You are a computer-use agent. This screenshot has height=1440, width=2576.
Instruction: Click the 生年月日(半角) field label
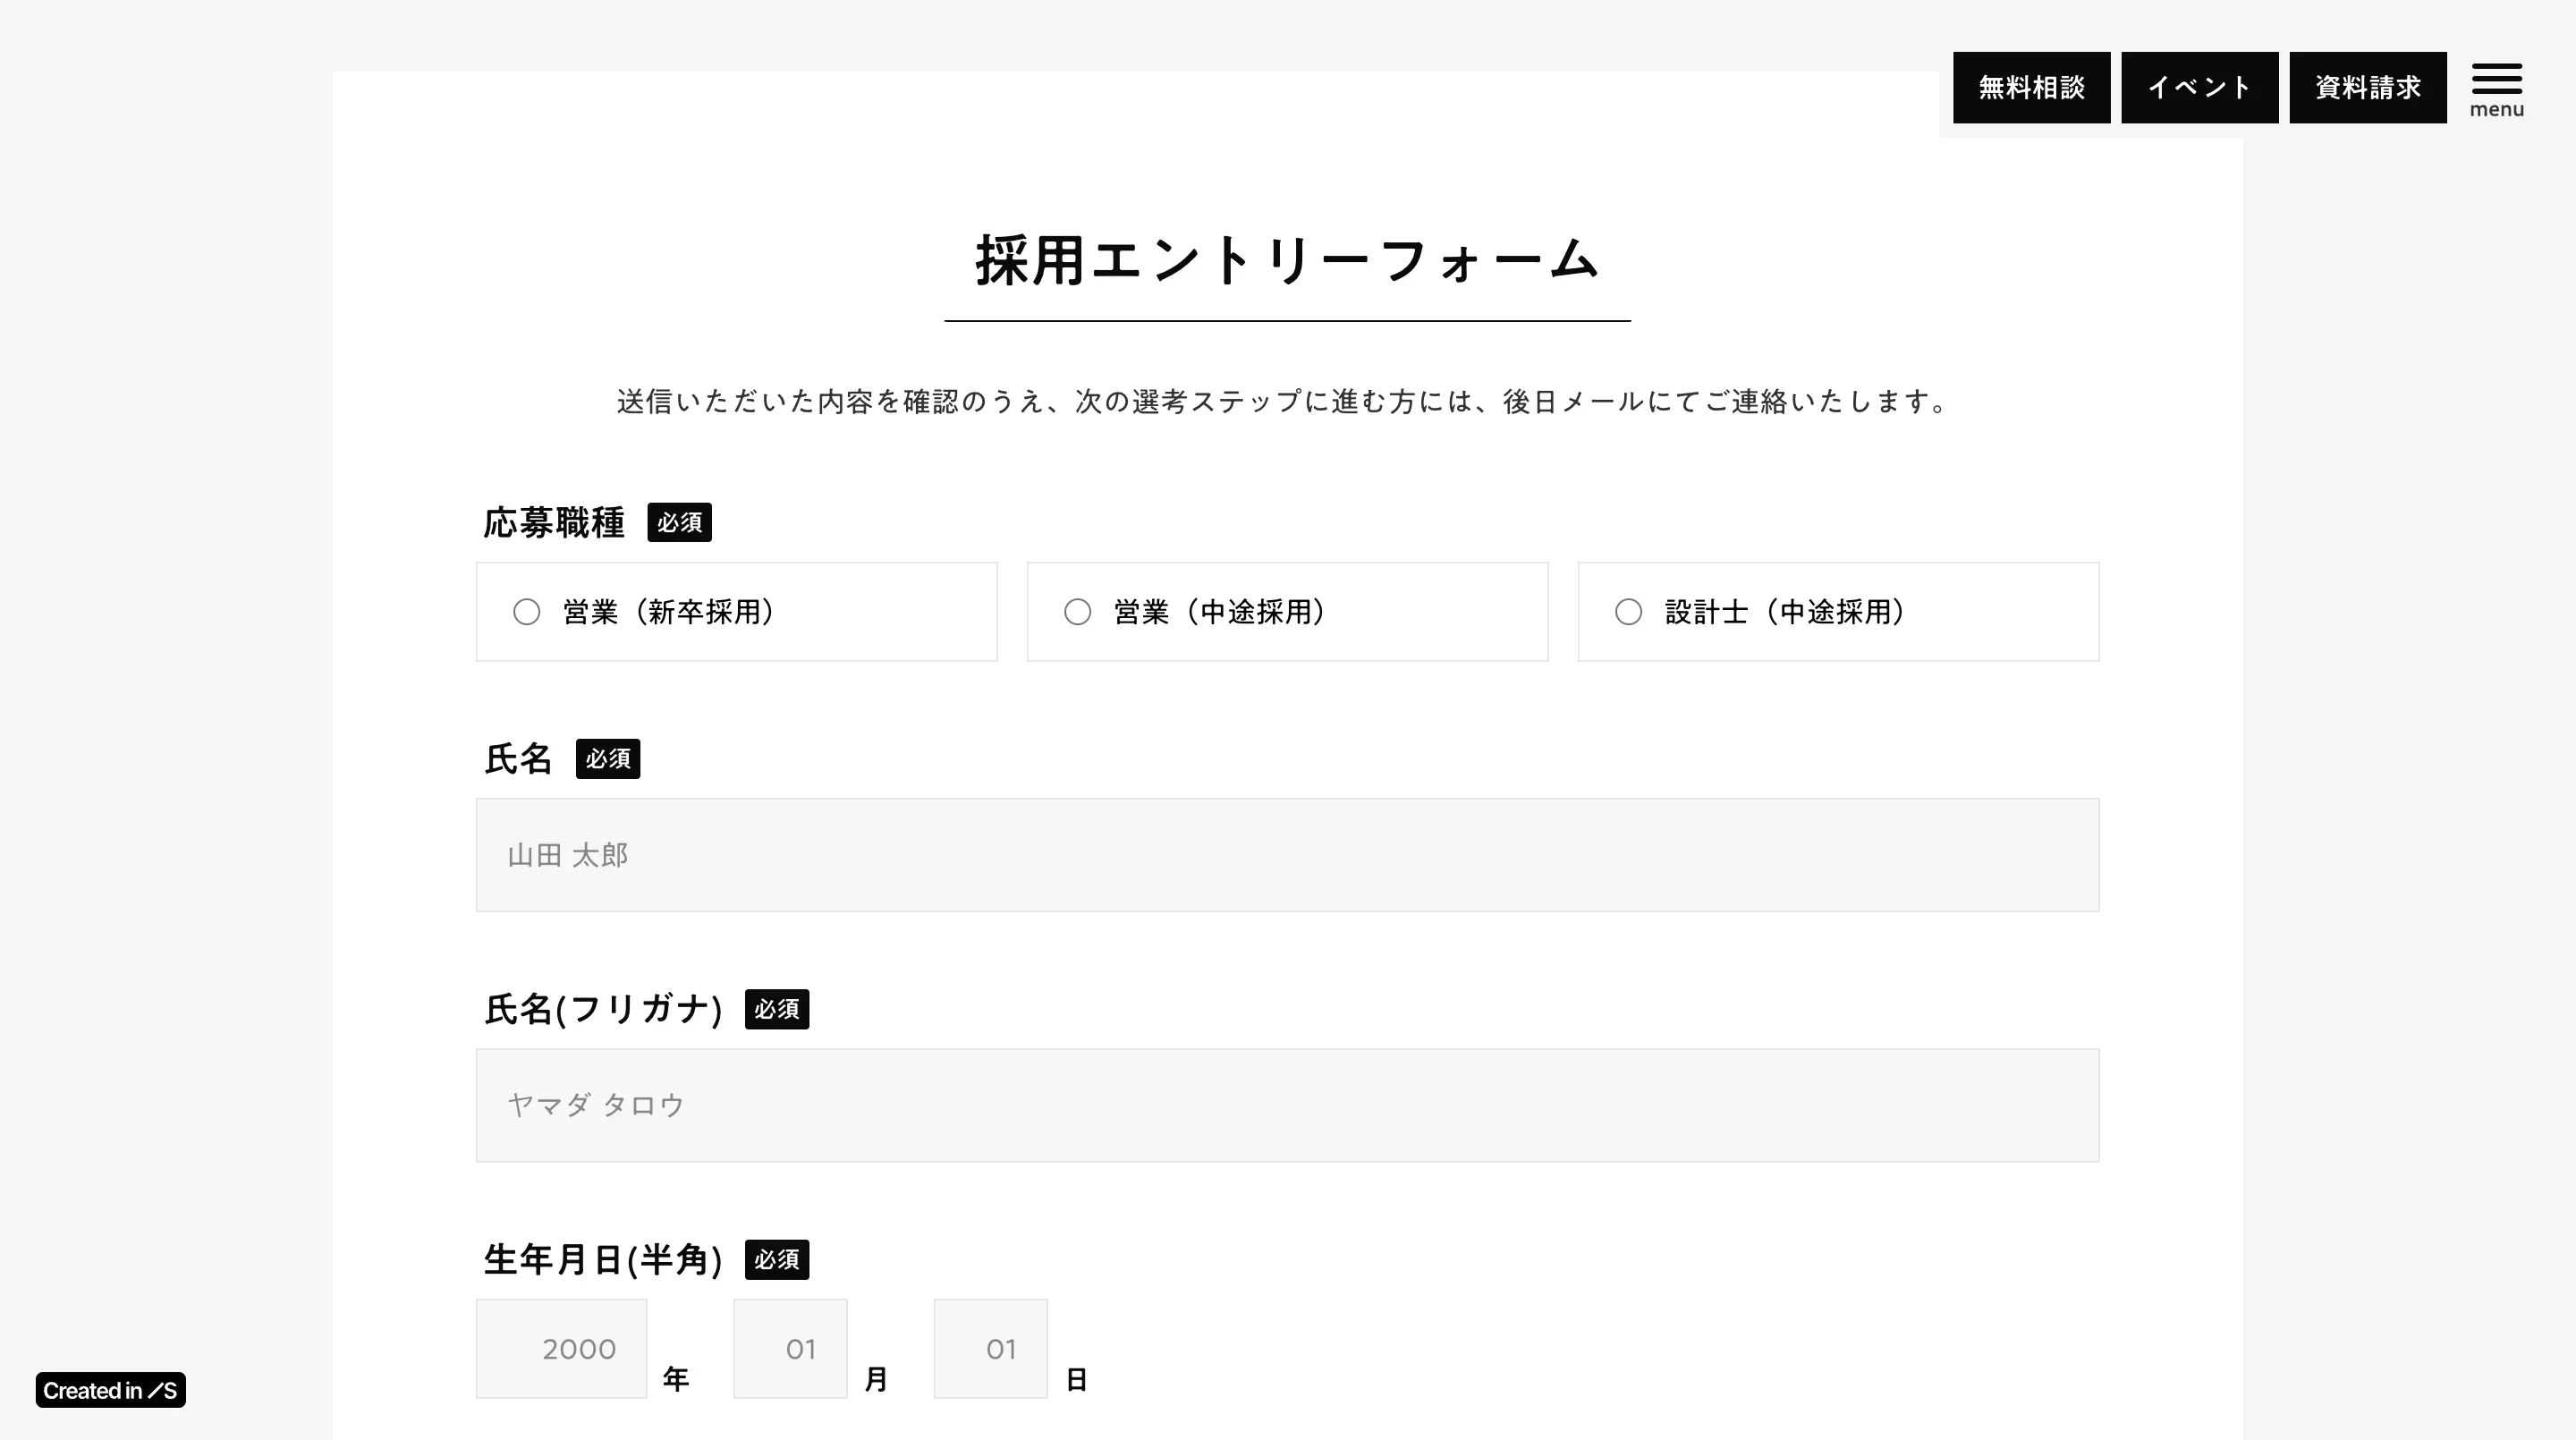click(x=603, y=1259)
